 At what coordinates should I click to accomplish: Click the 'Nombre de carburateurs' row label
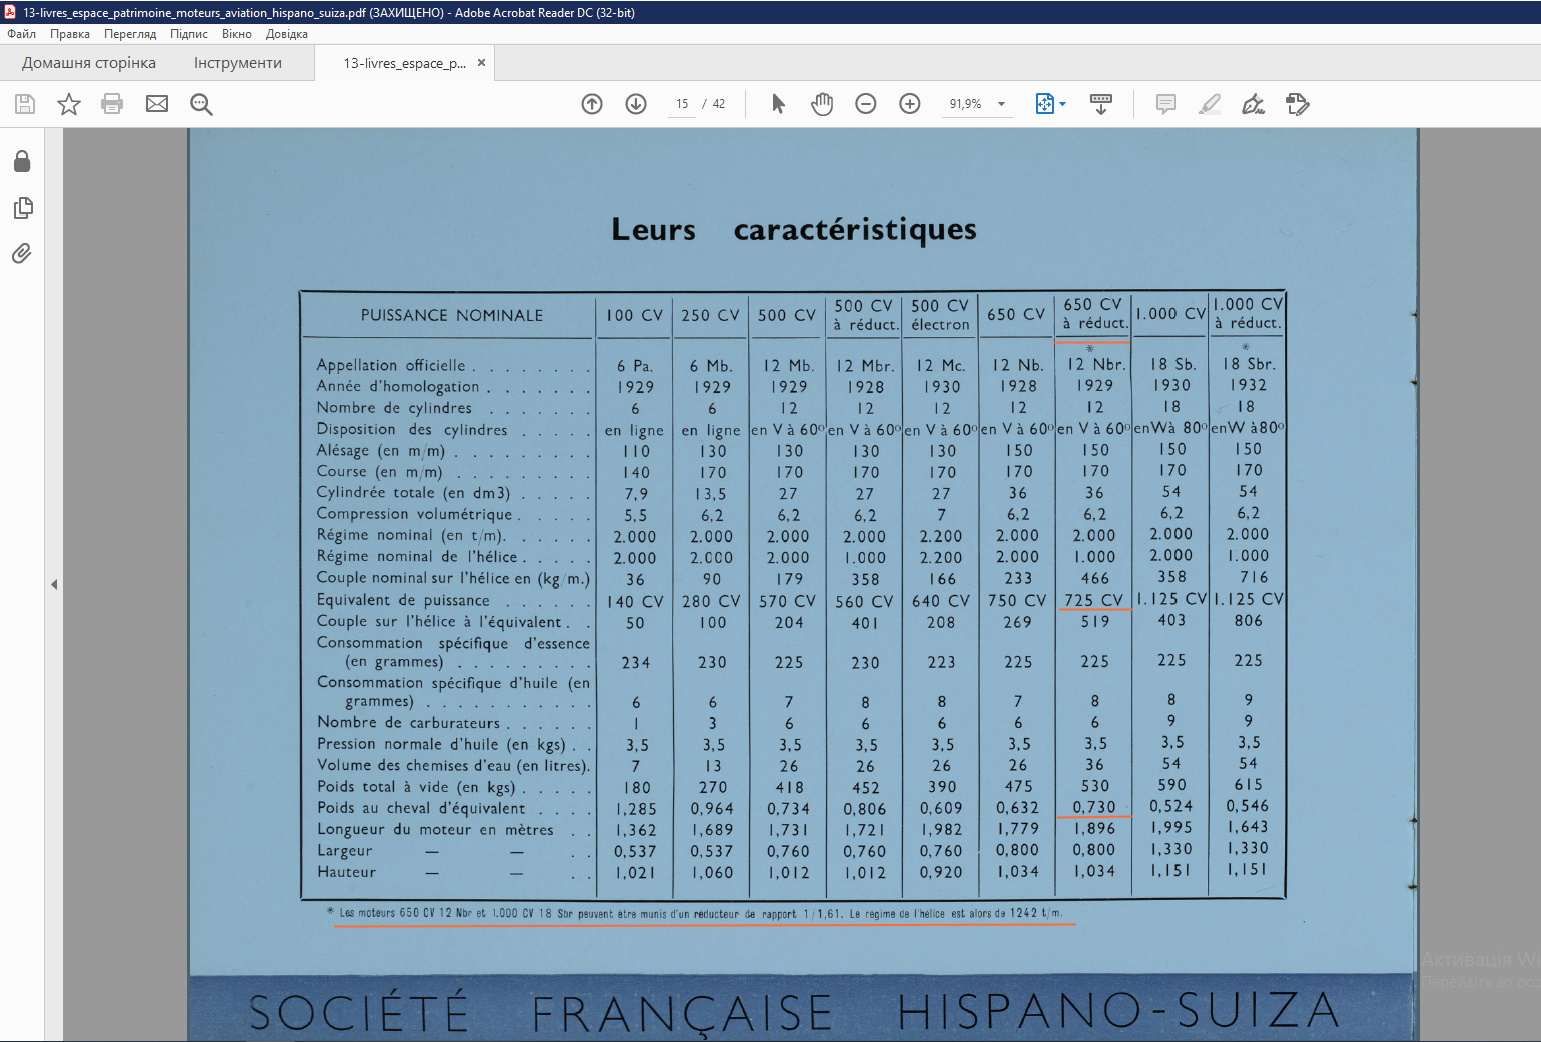[408, 723]
